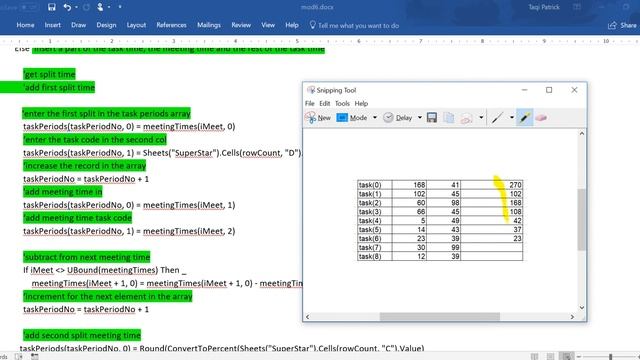
Task: Click the "'add meeting time in" comment line
Action: 63,192
